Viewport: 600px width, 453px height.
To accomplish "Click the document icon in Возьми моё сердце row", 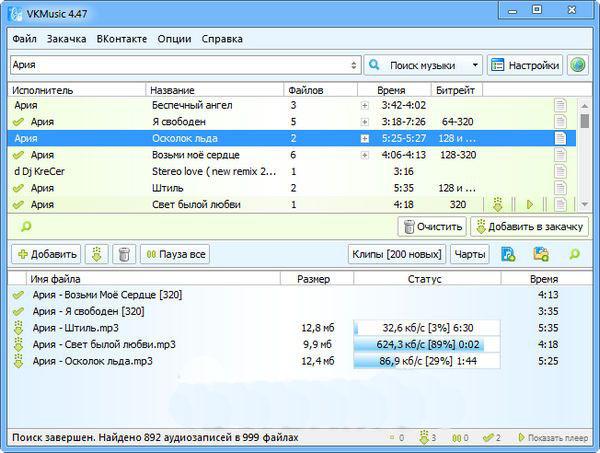I will [x=560, y=155].
